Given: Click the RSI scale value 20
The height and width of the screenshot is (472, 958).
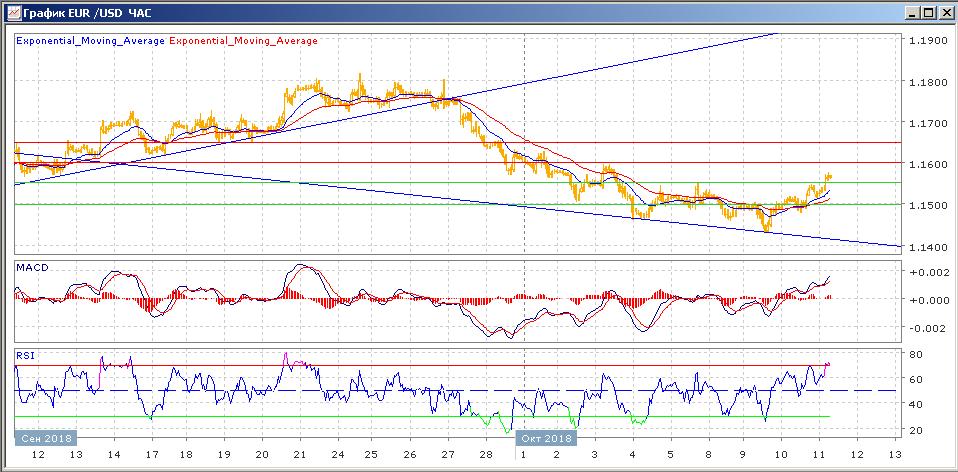Looking at the screenshot, I should pyautogui.click(x=916, y=430).
